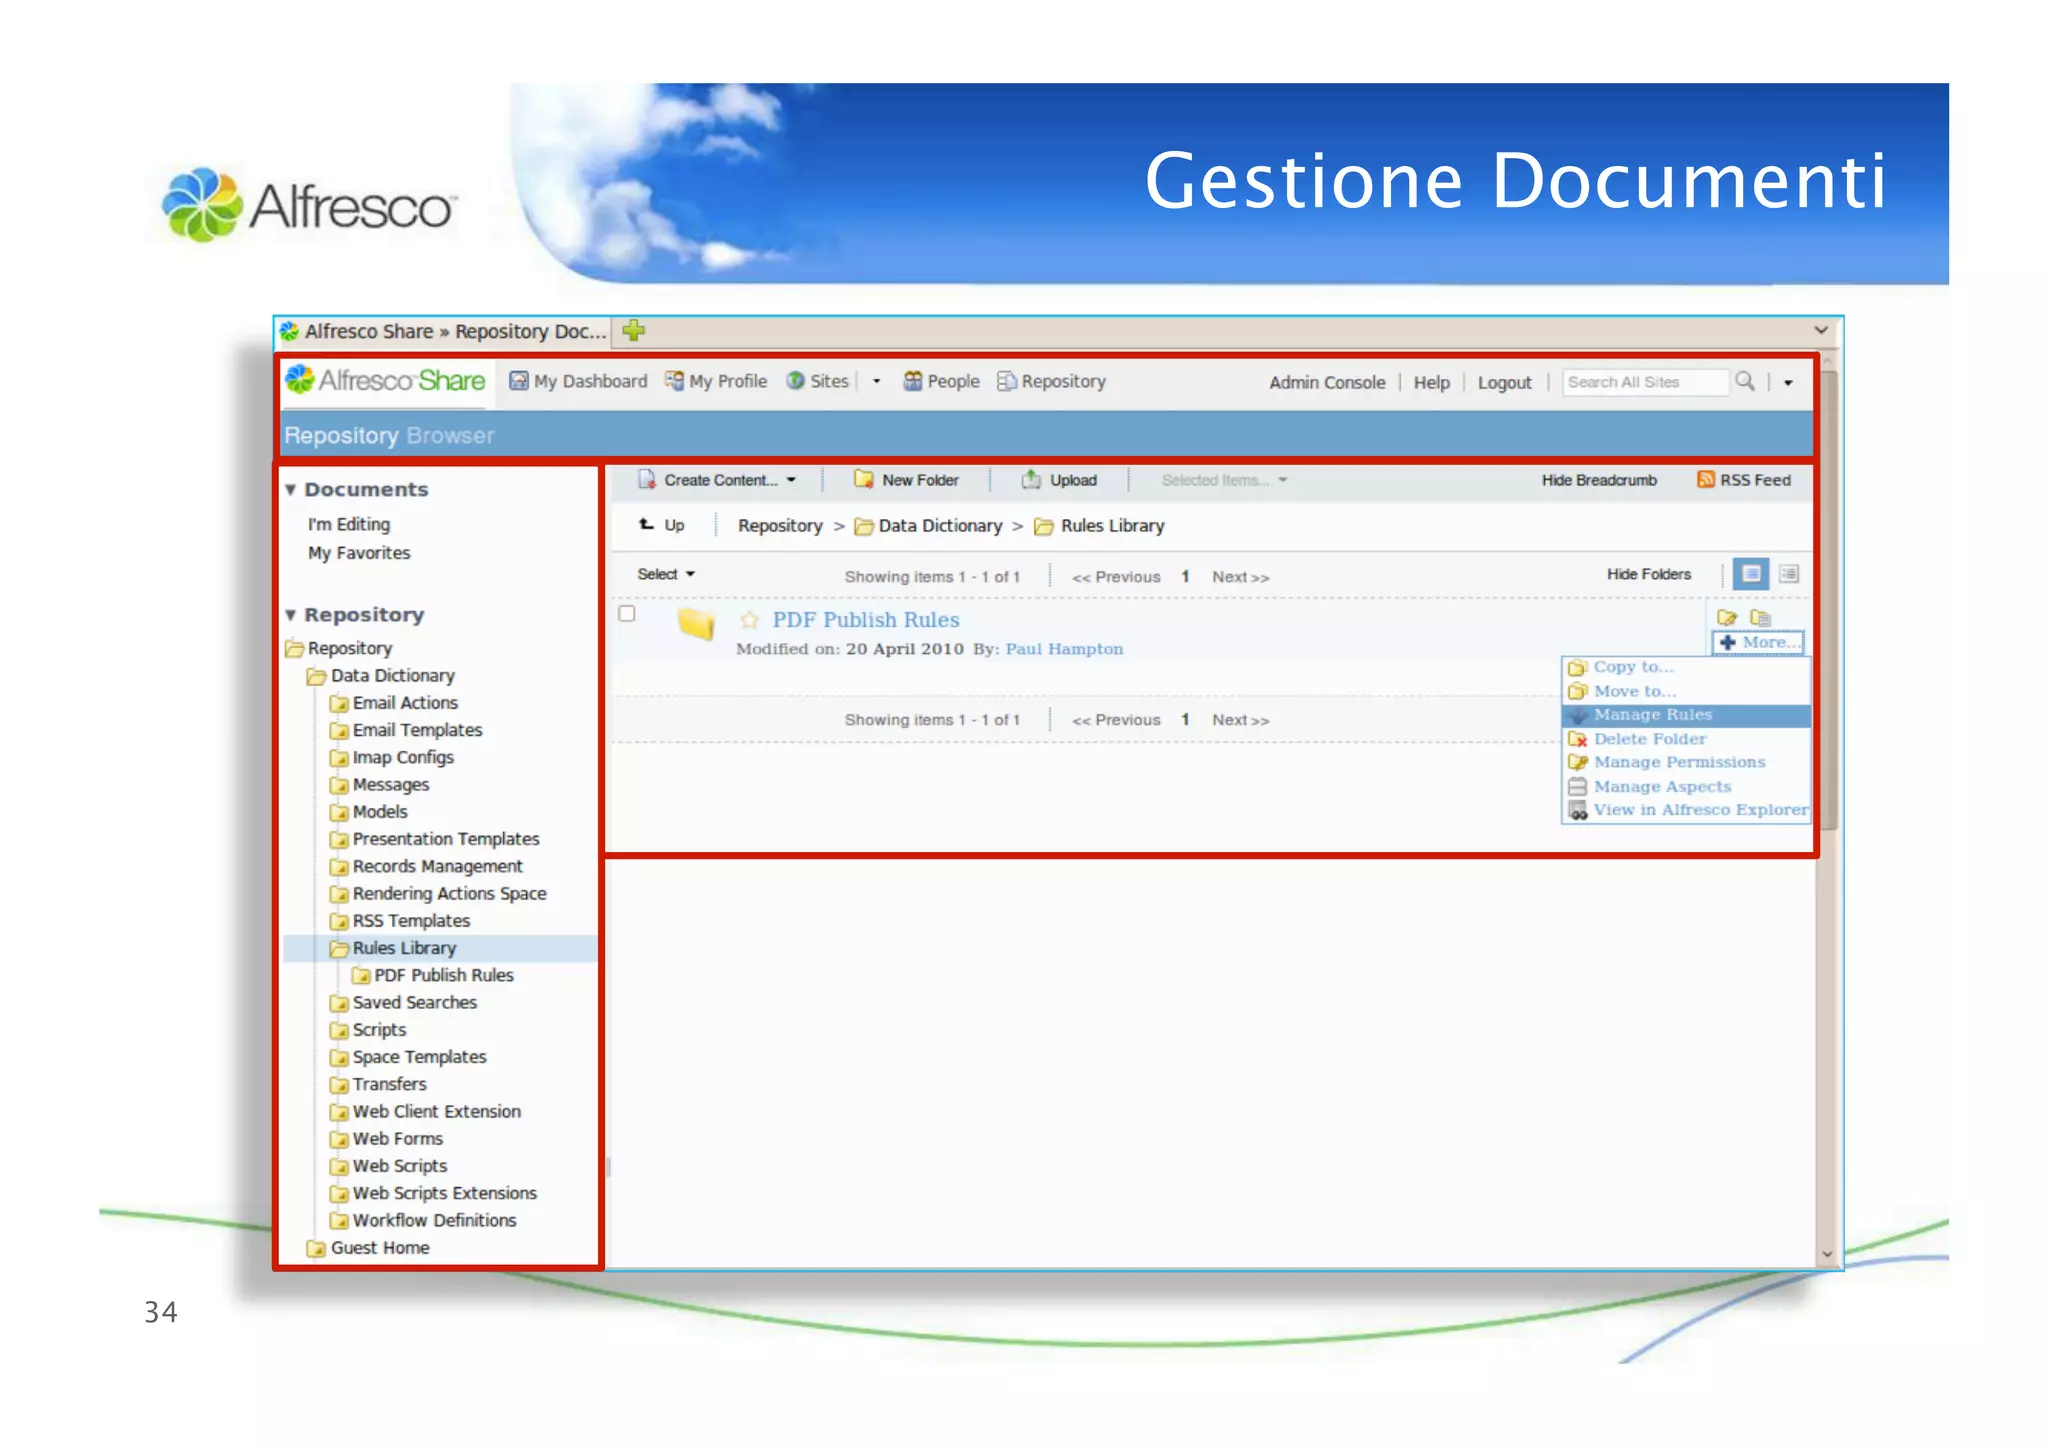
Task: Click Repository in the breadcrumb
Action: point(780,526)
